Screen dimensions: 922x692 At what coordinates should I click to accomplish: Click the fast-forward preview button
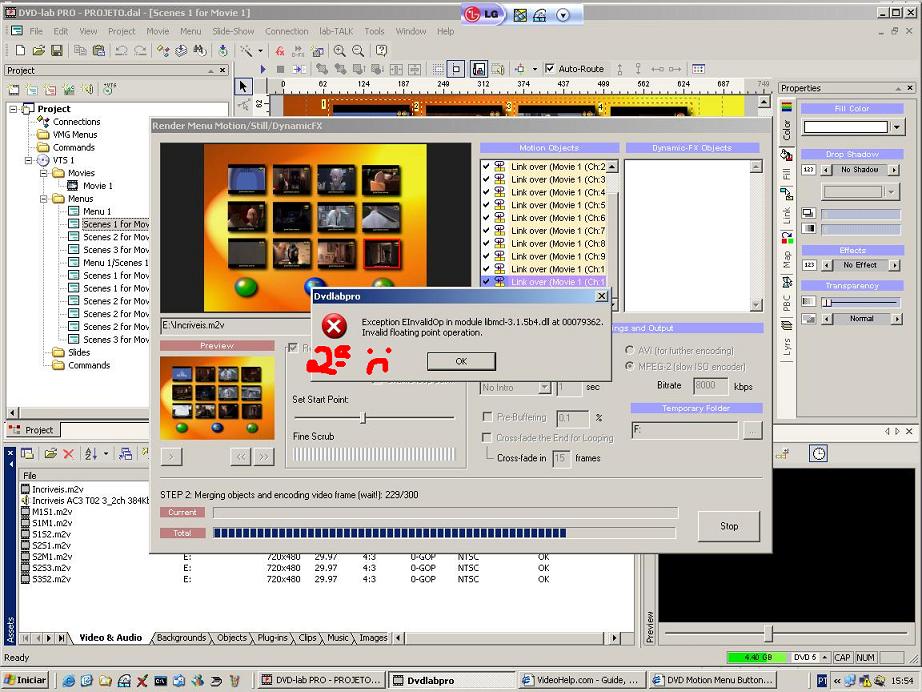264,456
